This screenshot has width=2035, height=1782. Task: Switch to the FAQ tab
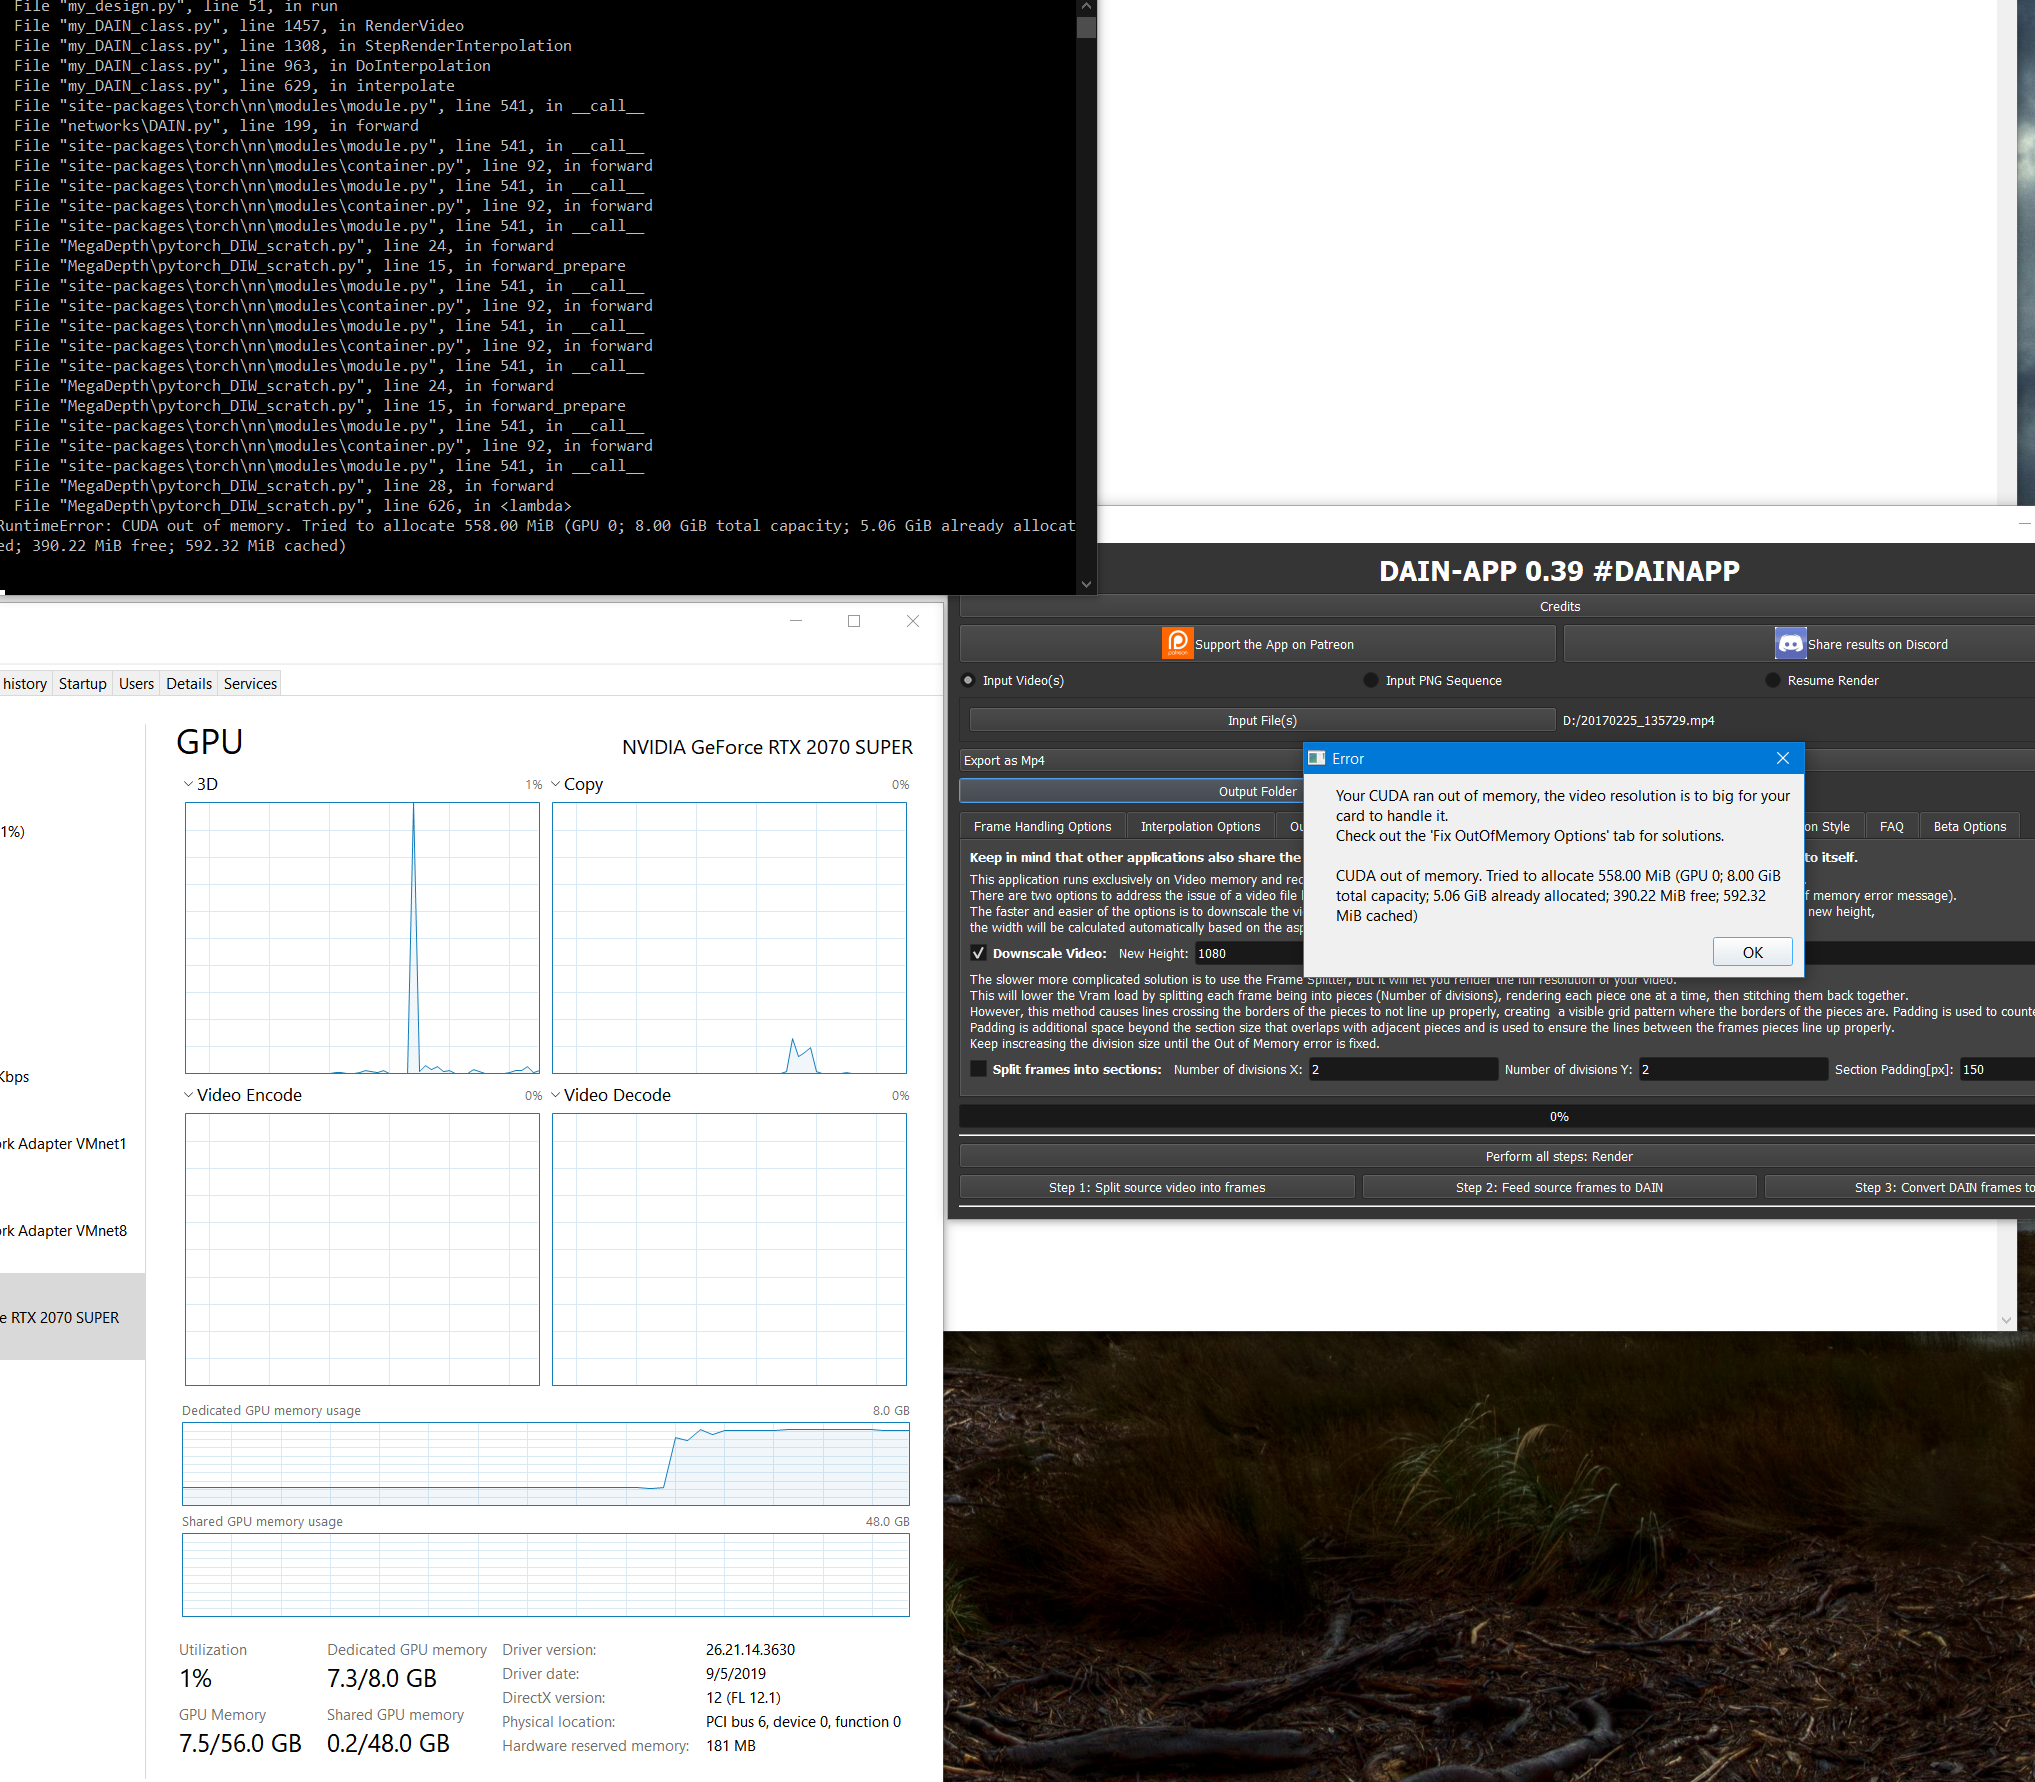(x=1891, y=826)
